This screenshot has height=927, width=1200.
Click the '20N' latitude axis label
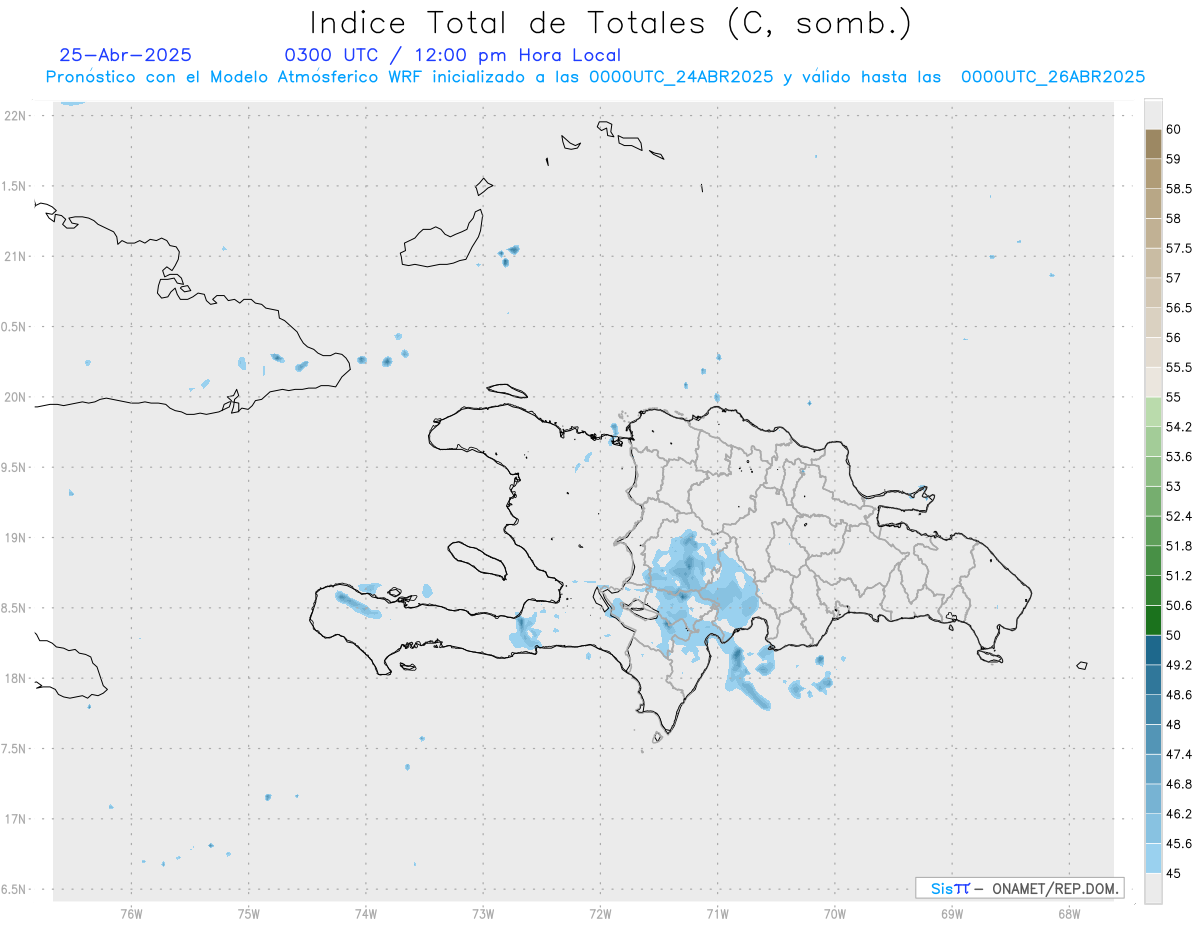(x=17, y=397)
